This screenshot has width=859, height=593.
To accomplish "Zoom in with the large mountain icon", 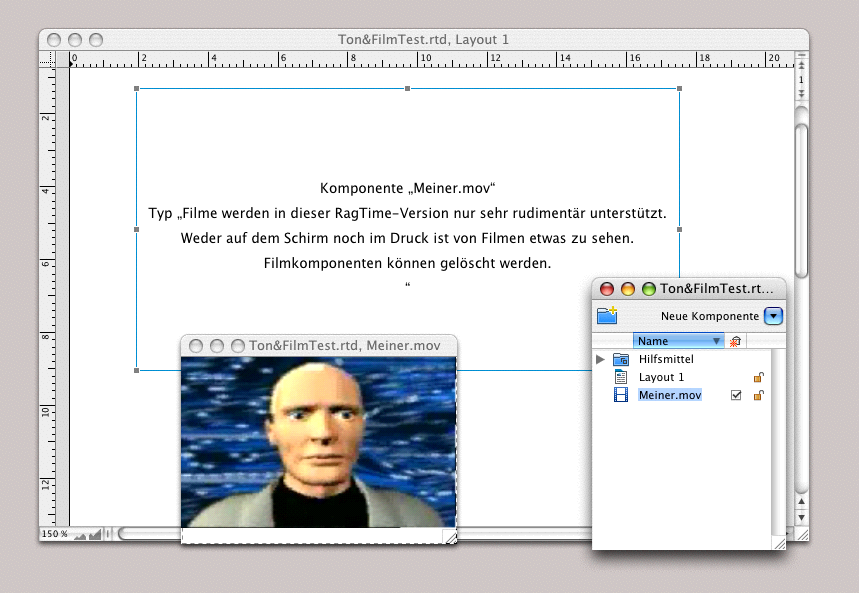I will click(96, 535).
